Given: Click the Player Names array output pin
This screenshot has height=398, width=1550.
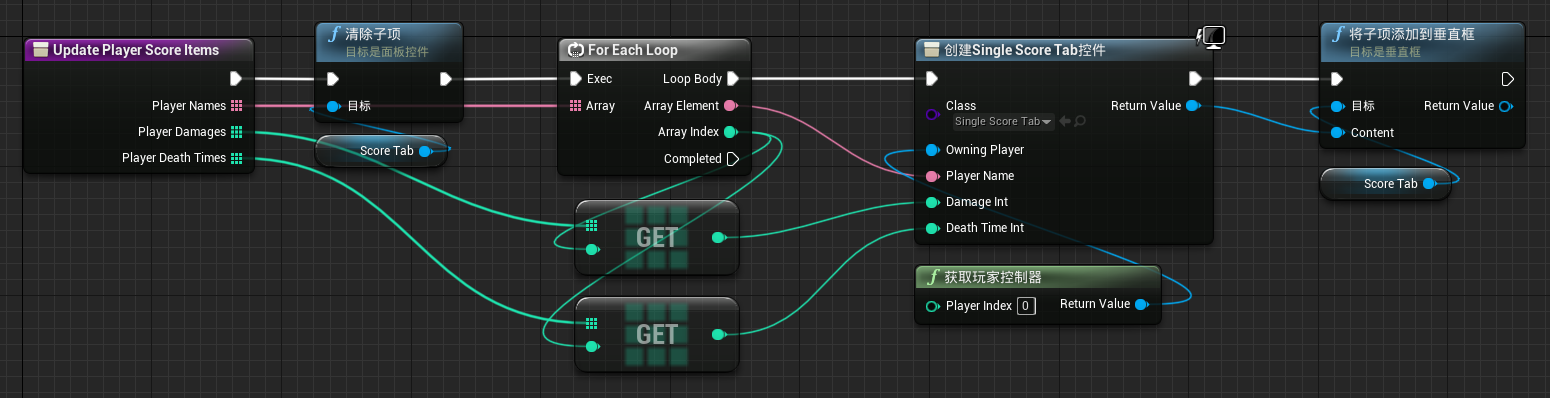Looking at the screenshot, I should coord(236,105).
